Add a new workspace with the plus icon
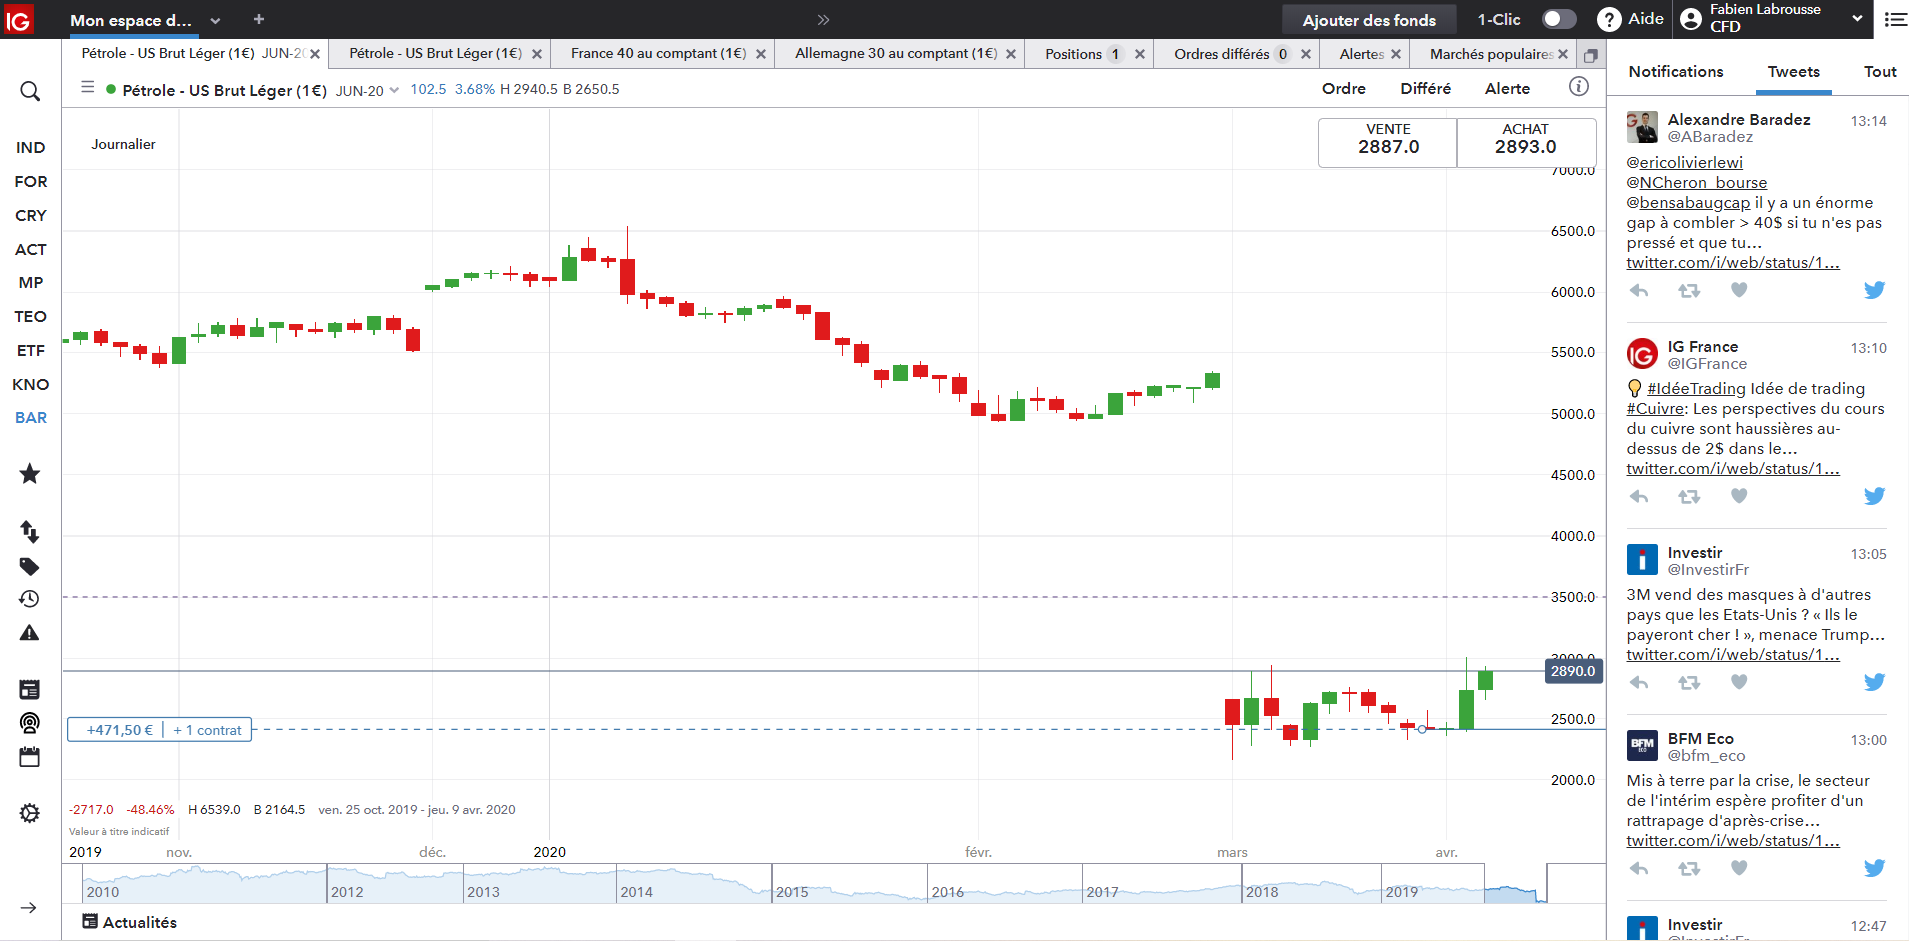This screenshot has width=1909, height=941. (x=259, y=19)
